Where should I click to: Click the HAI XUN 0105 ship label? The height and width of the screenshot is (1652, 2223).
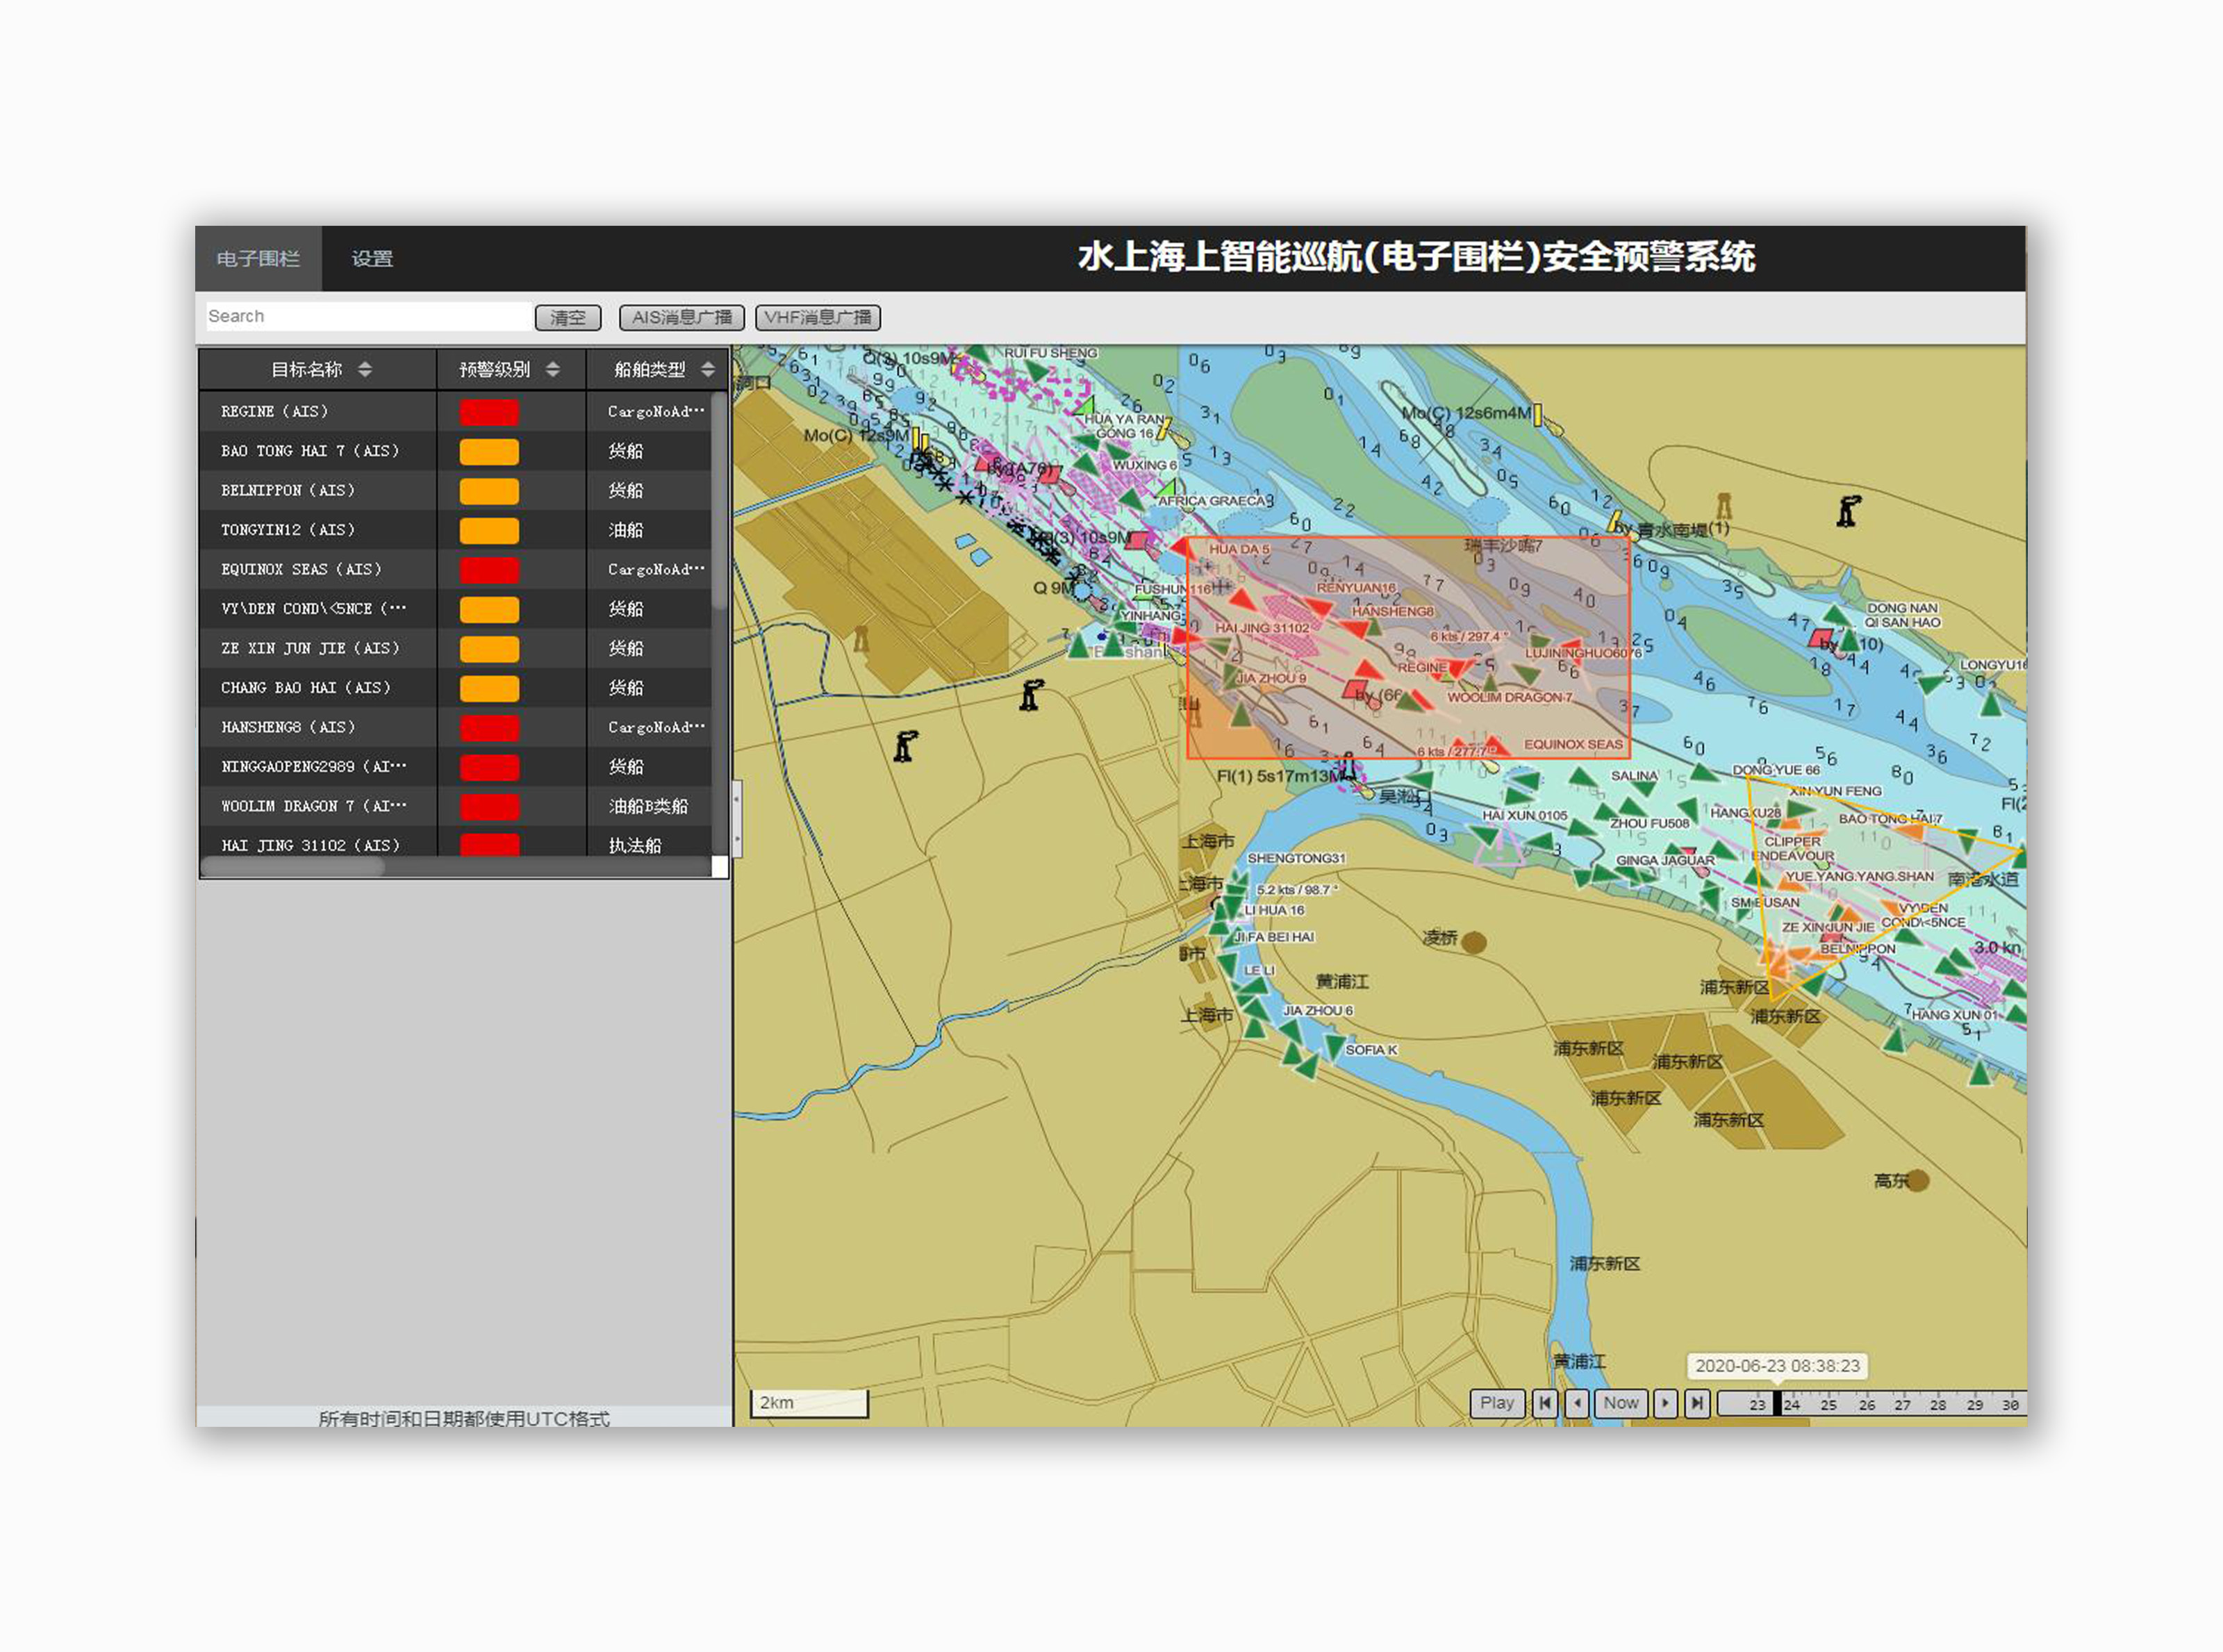click(x=1525, y=815)
